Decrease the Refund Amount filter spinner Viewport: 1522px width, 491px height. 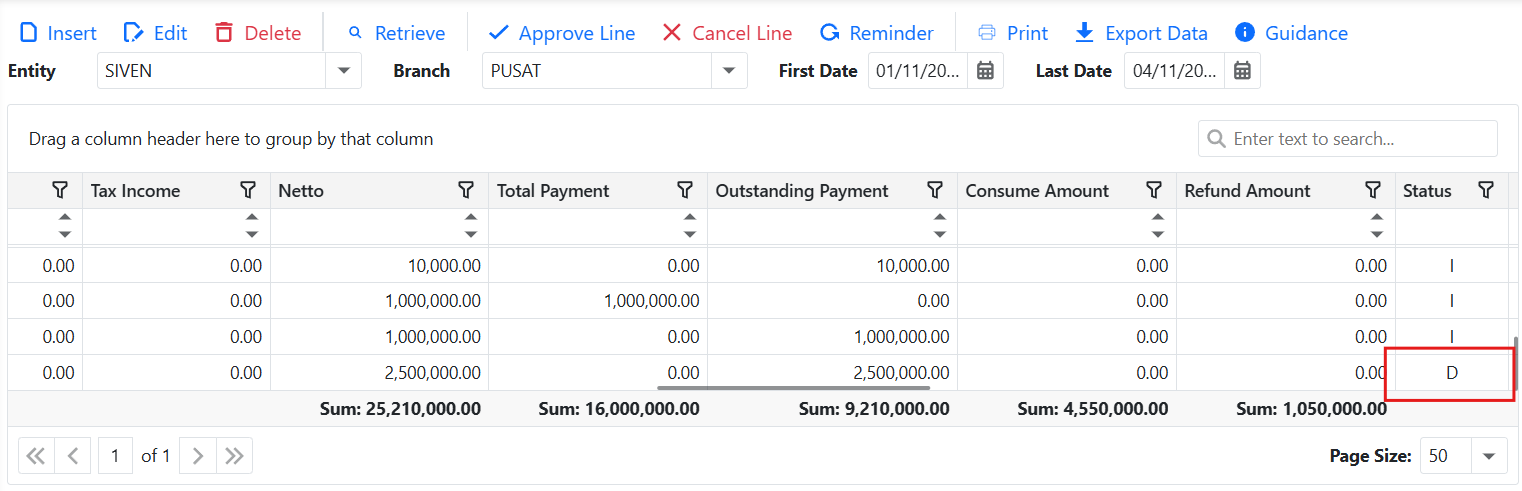pos(1377,235)
